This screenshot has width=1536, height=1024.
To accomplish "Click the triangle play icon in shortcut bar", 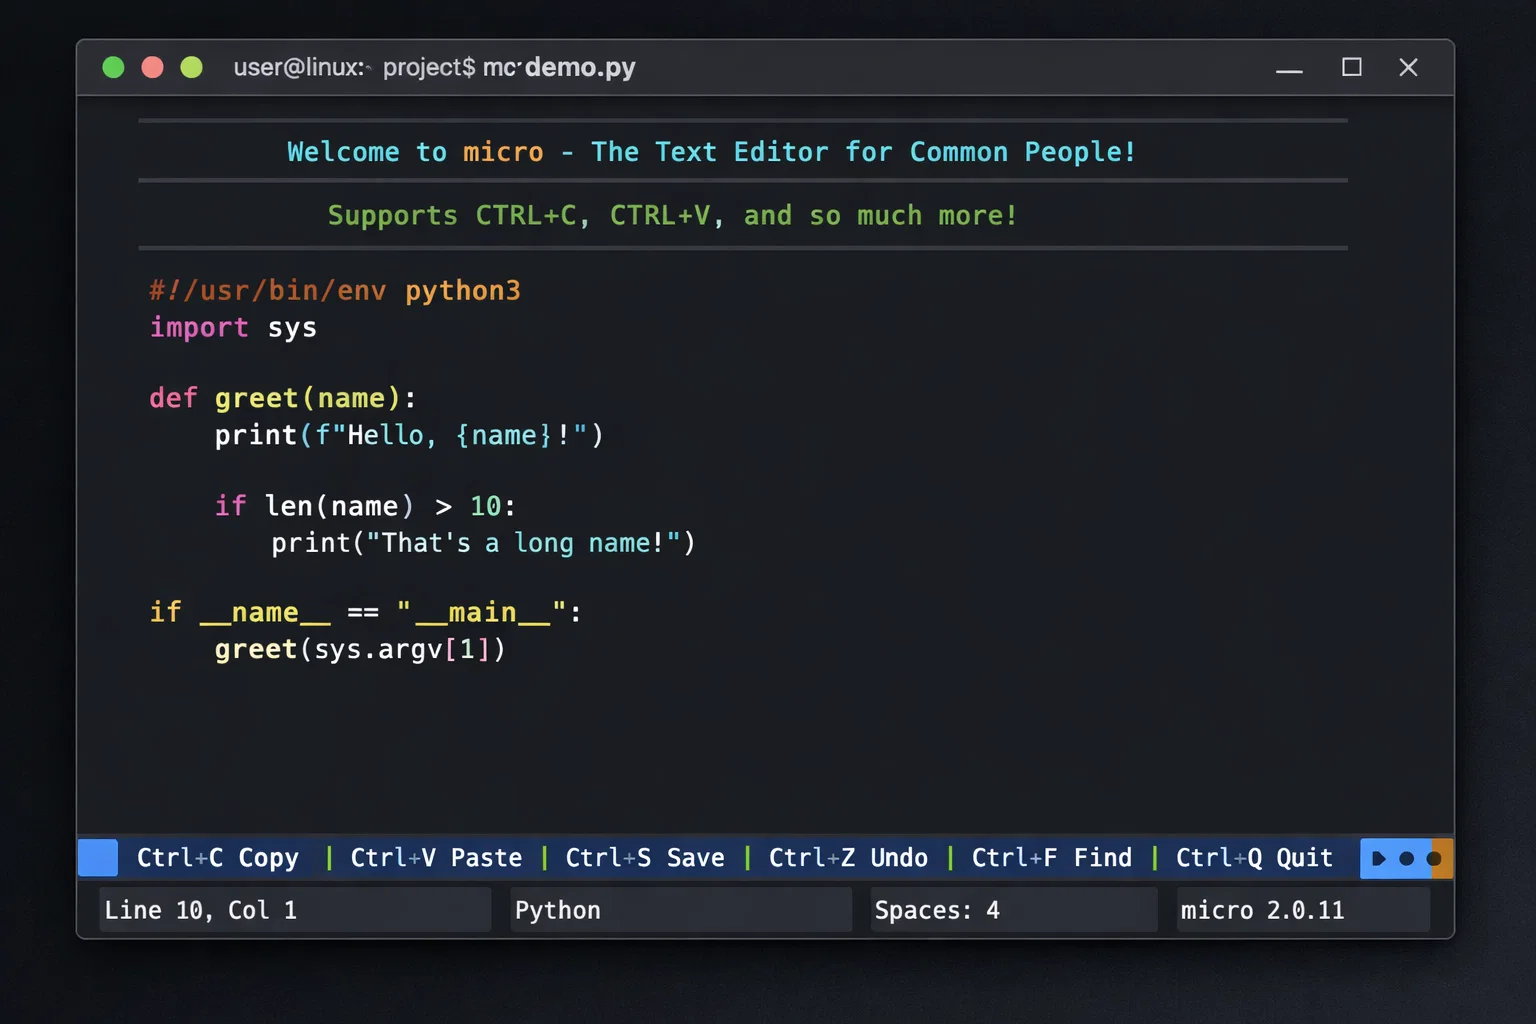I will tap(1378, 858).
